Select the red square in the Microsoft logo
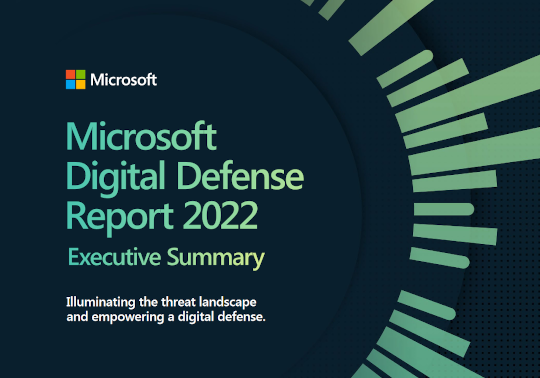This screenshot has height=378, width=540. click(x=70, y=74)
